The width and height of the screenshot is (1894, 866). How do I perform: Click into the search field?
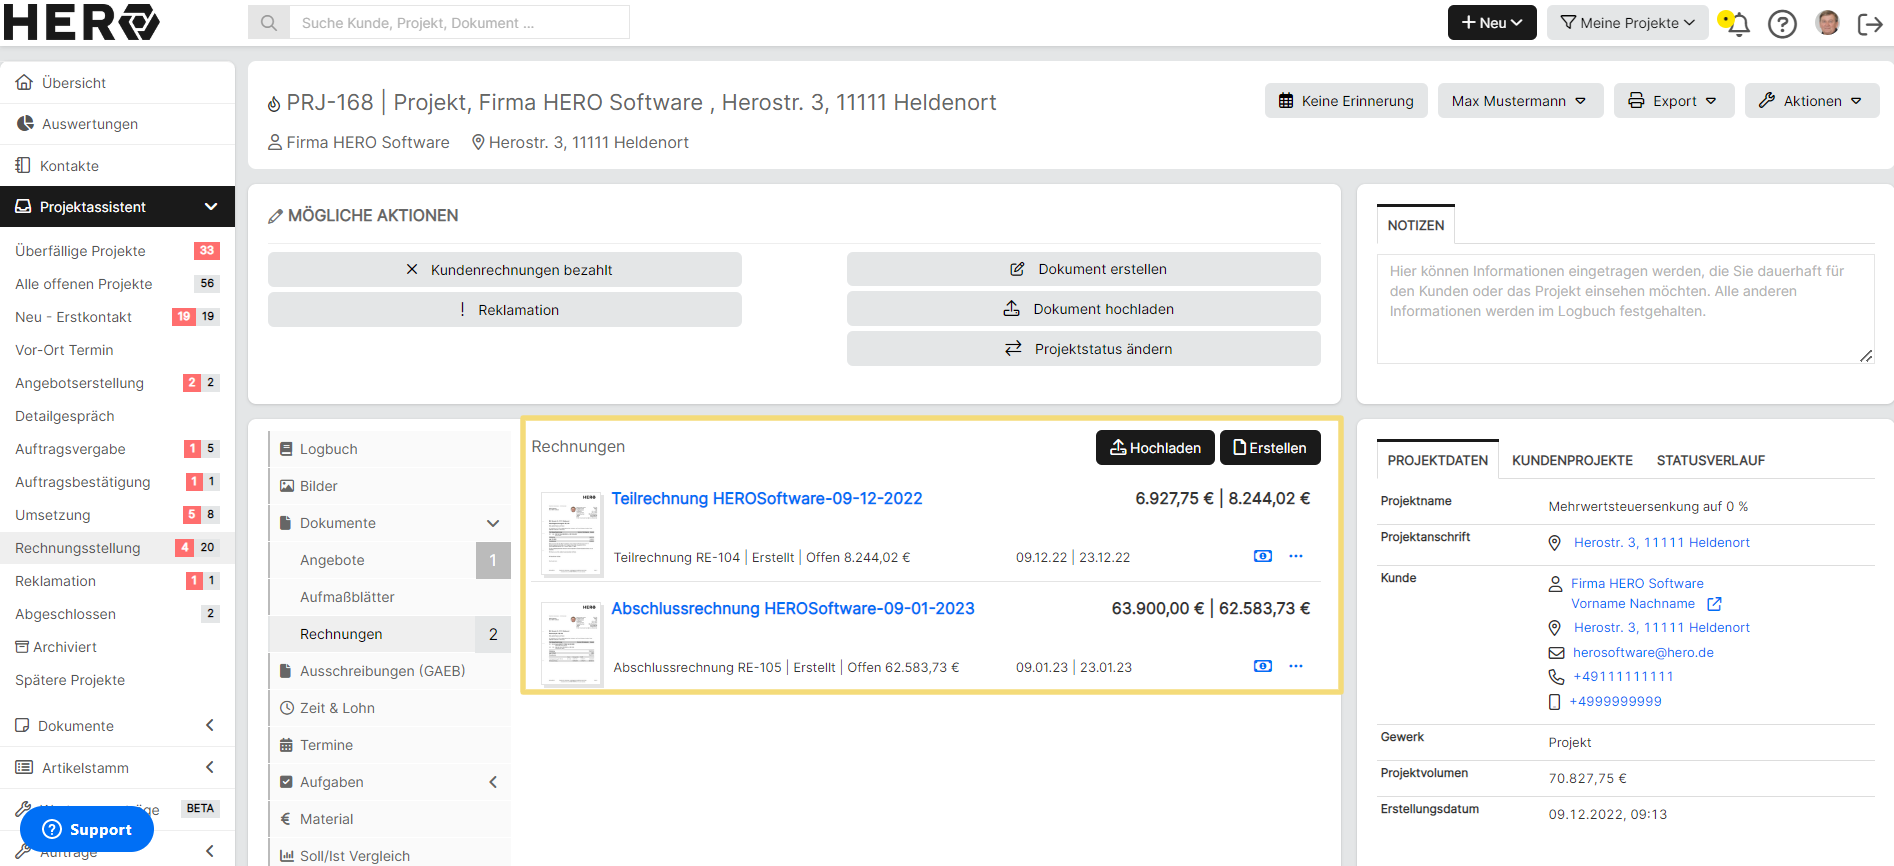[459, 22]
